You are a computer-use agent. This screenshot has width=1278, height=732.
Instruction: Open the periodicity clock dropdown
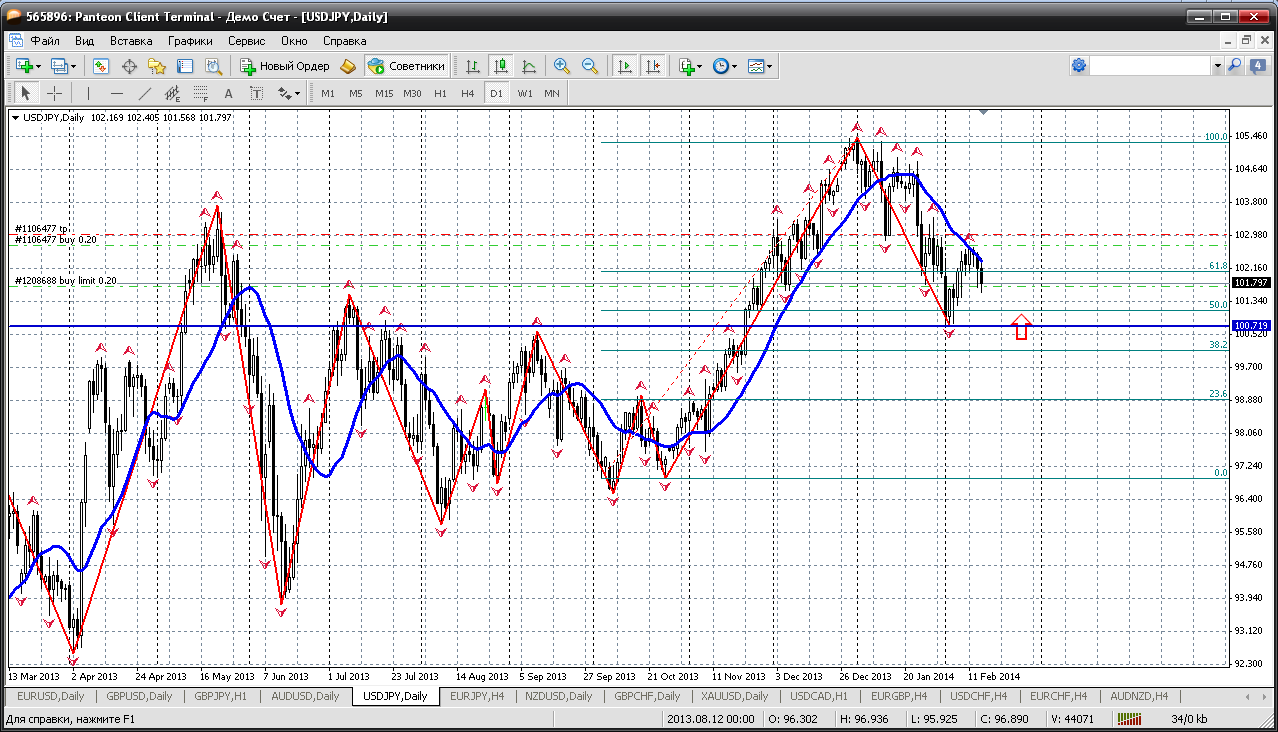pos(725,66)
